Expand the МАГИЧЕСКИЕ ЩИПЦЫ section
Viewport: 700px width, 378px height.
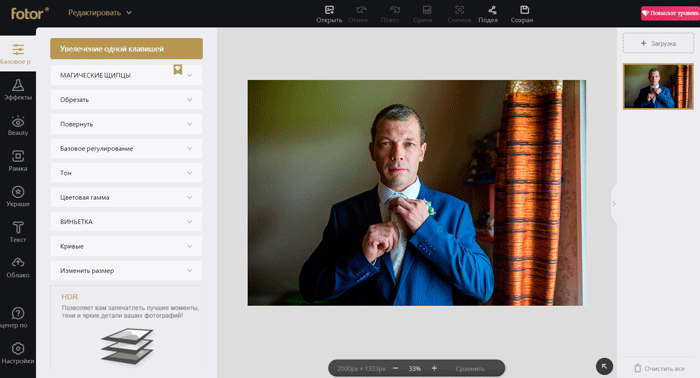(x=126, y=75)
